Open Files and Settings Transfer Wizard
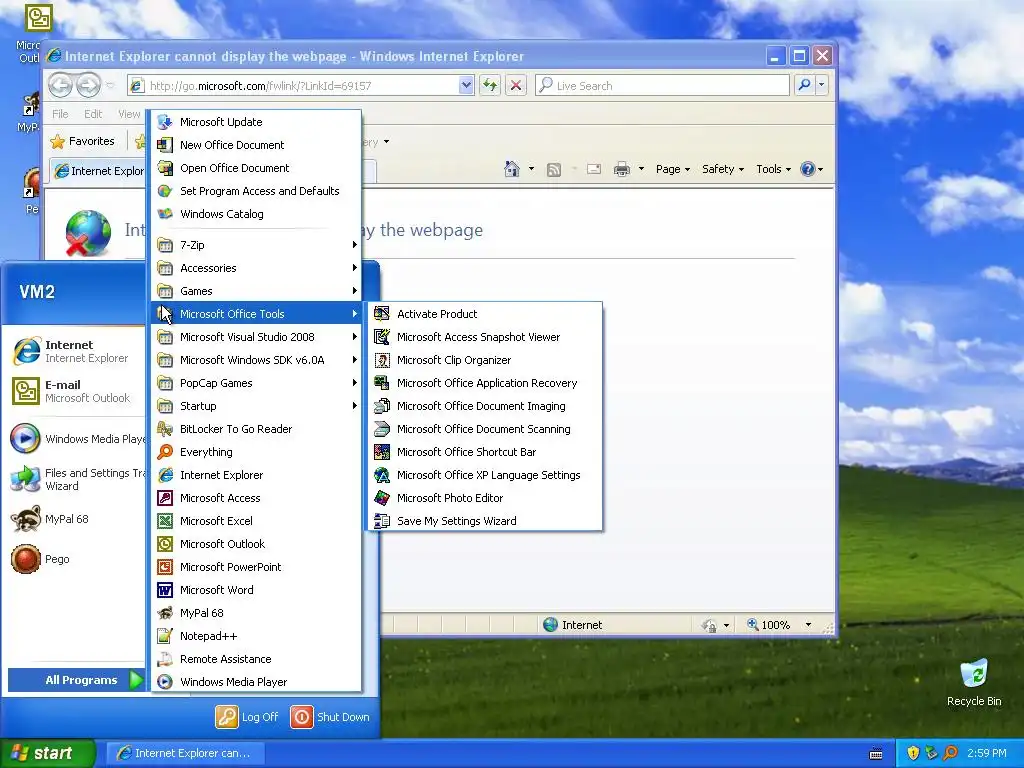 (76, 479)
